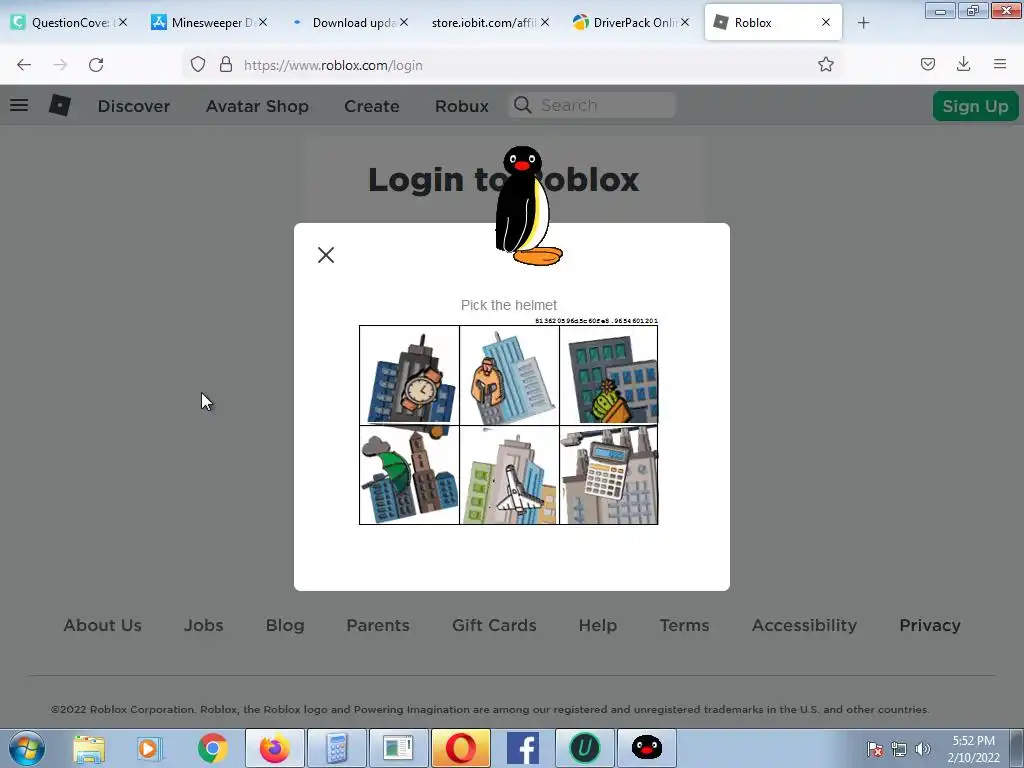Open the IObit Uninstaller taskbar icon
Screen dimensions: 1024x768
pos(584,748)
